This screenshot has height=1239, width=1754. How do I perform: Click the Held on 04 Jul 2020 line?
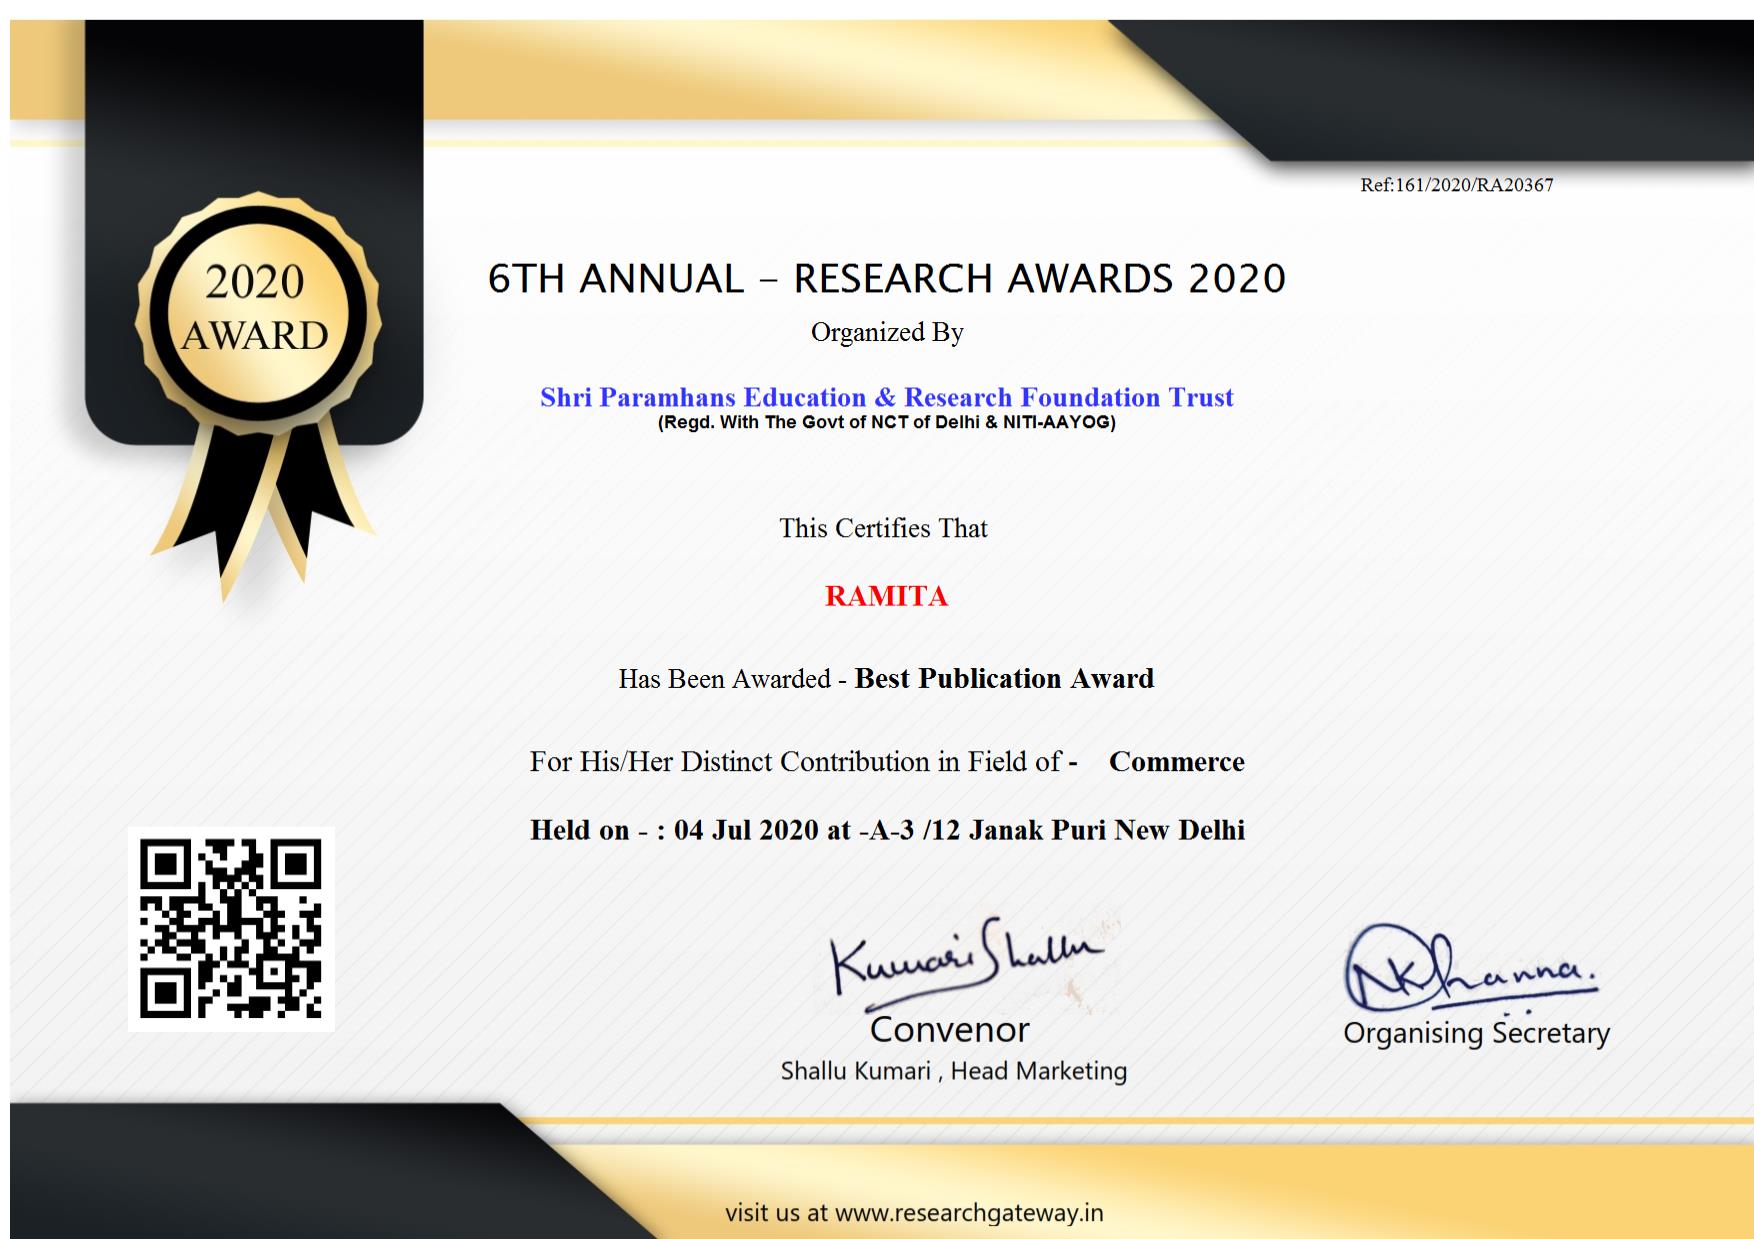click(x=886, y=830)
